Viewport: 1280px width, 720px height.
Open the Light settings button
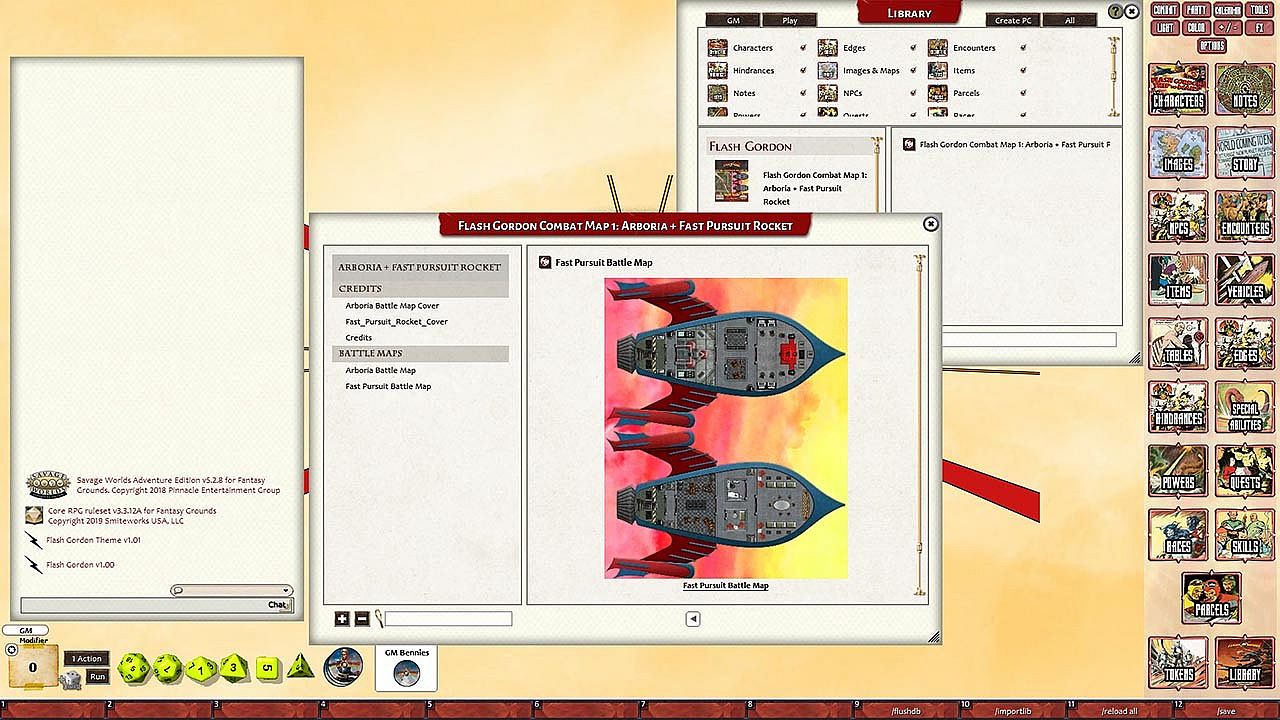(x=1165, y=28)
